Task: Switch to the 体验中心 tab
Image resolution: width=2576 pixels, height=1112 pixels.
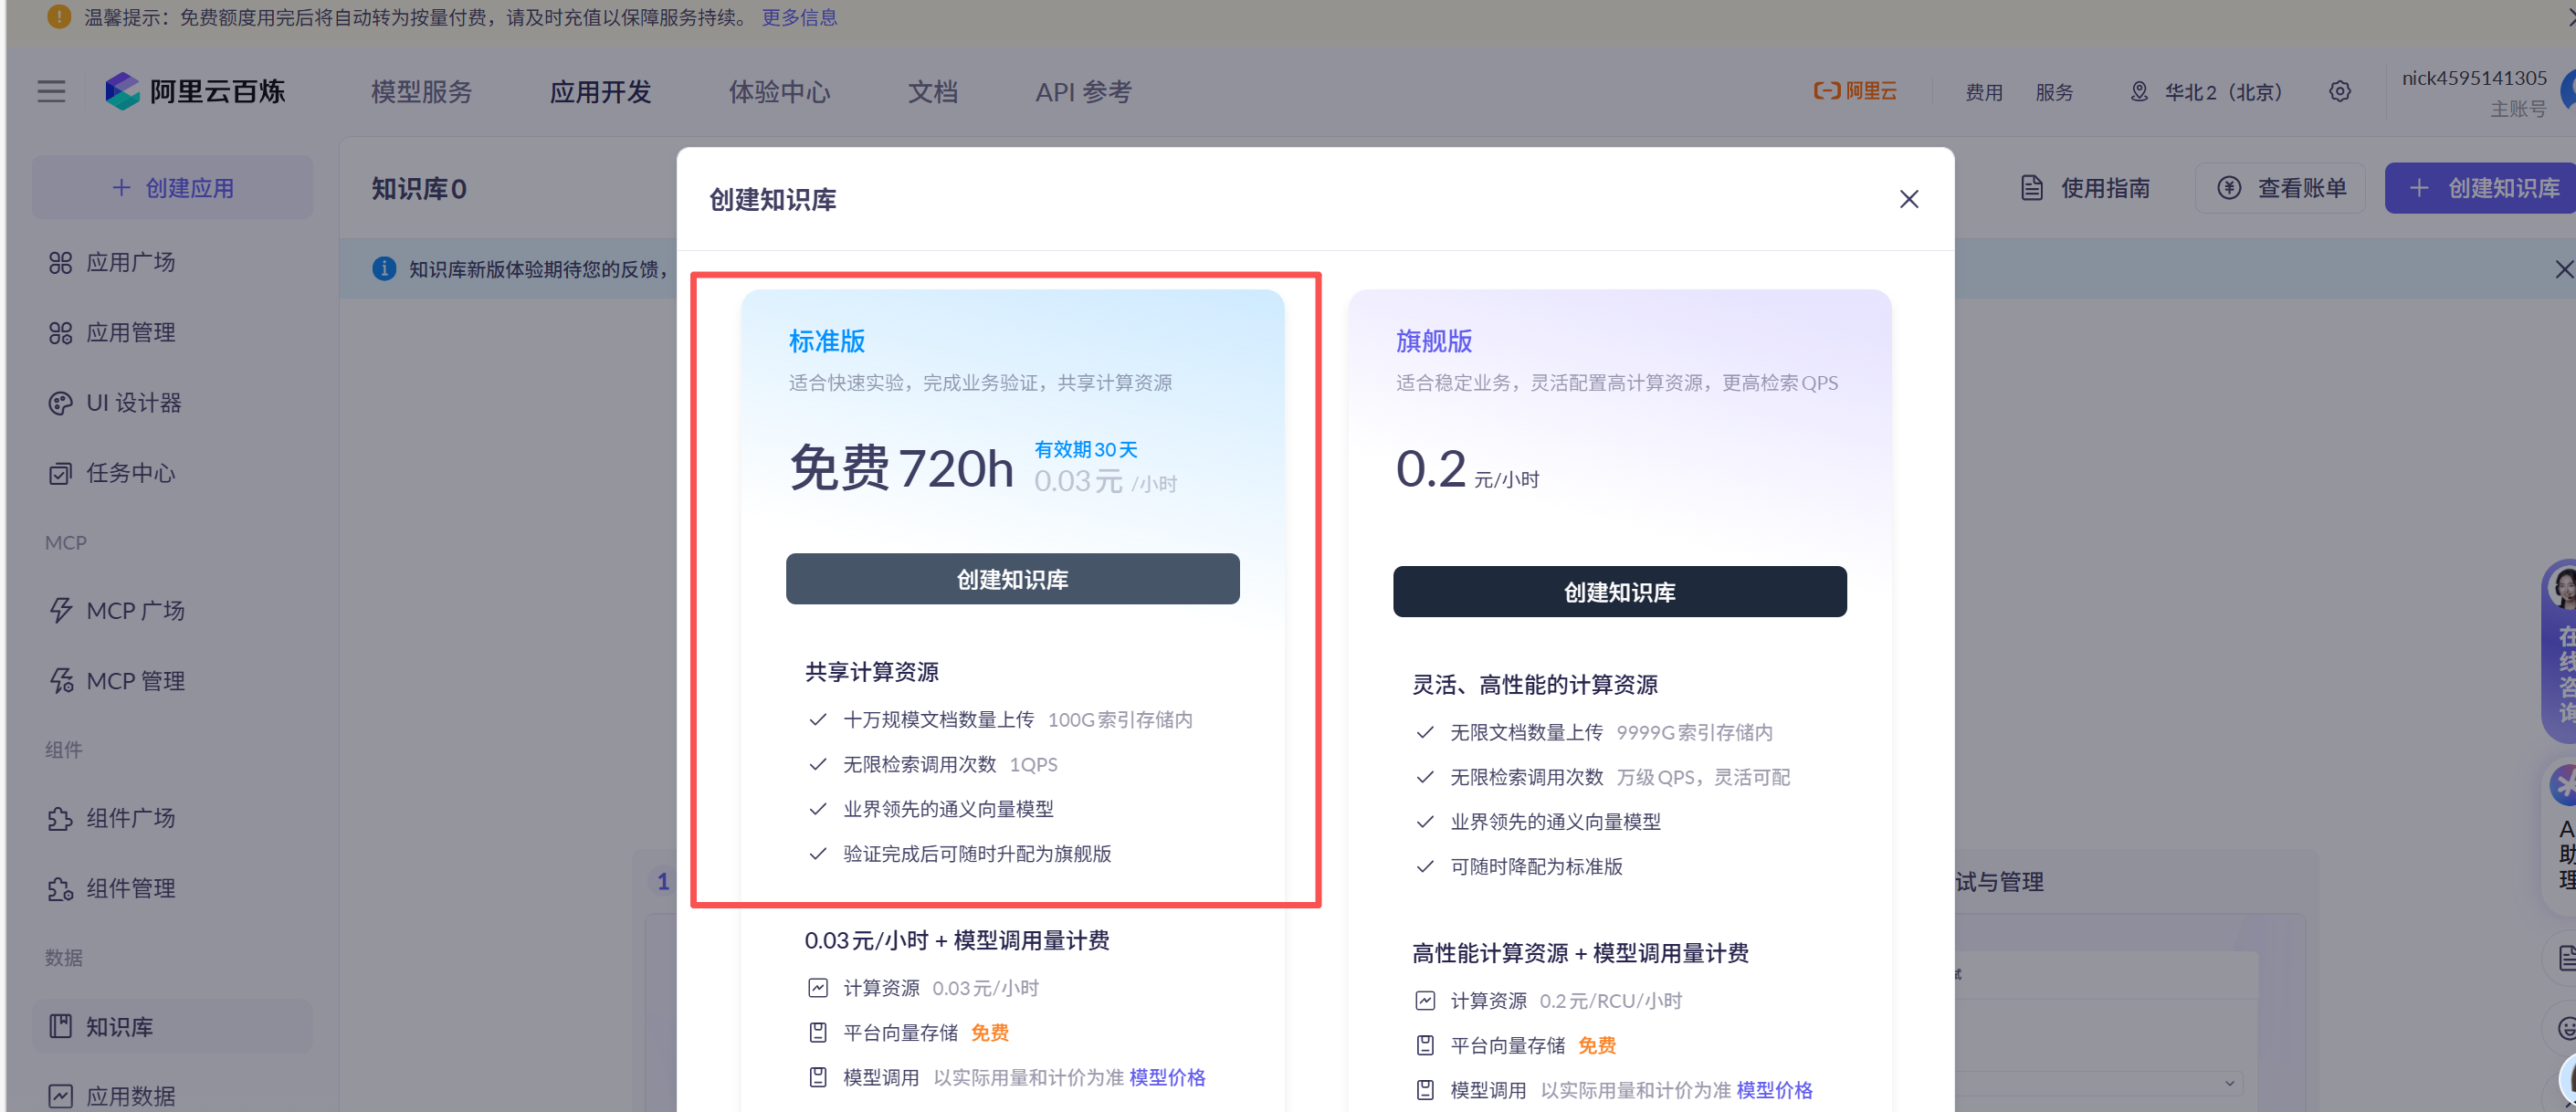Action: point(779,92)
